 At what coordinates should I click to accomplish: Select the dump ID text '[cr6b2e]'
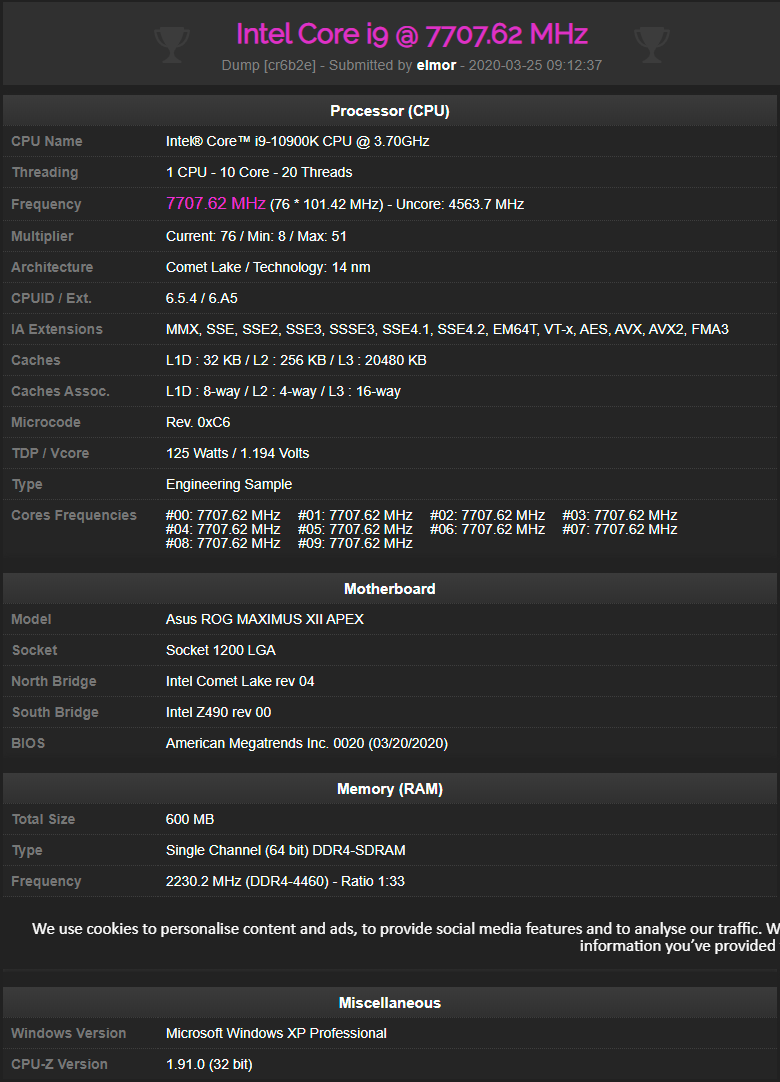click(x=290, y=66)
